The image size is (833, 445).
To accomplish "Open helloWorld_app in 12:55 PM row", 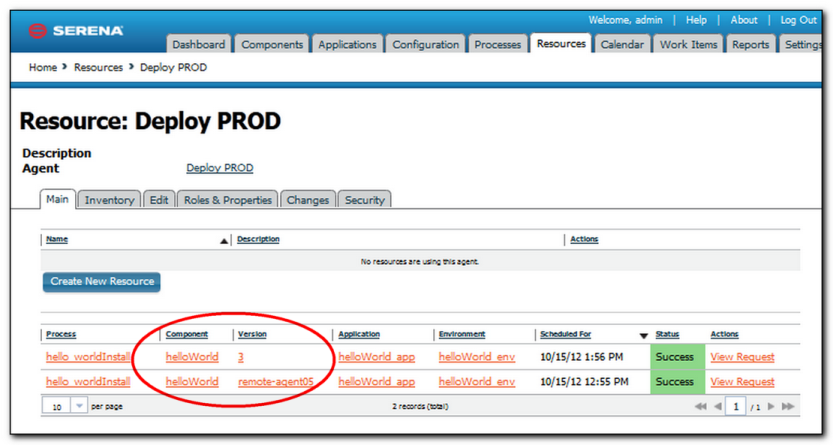I will tap(377, 382).
